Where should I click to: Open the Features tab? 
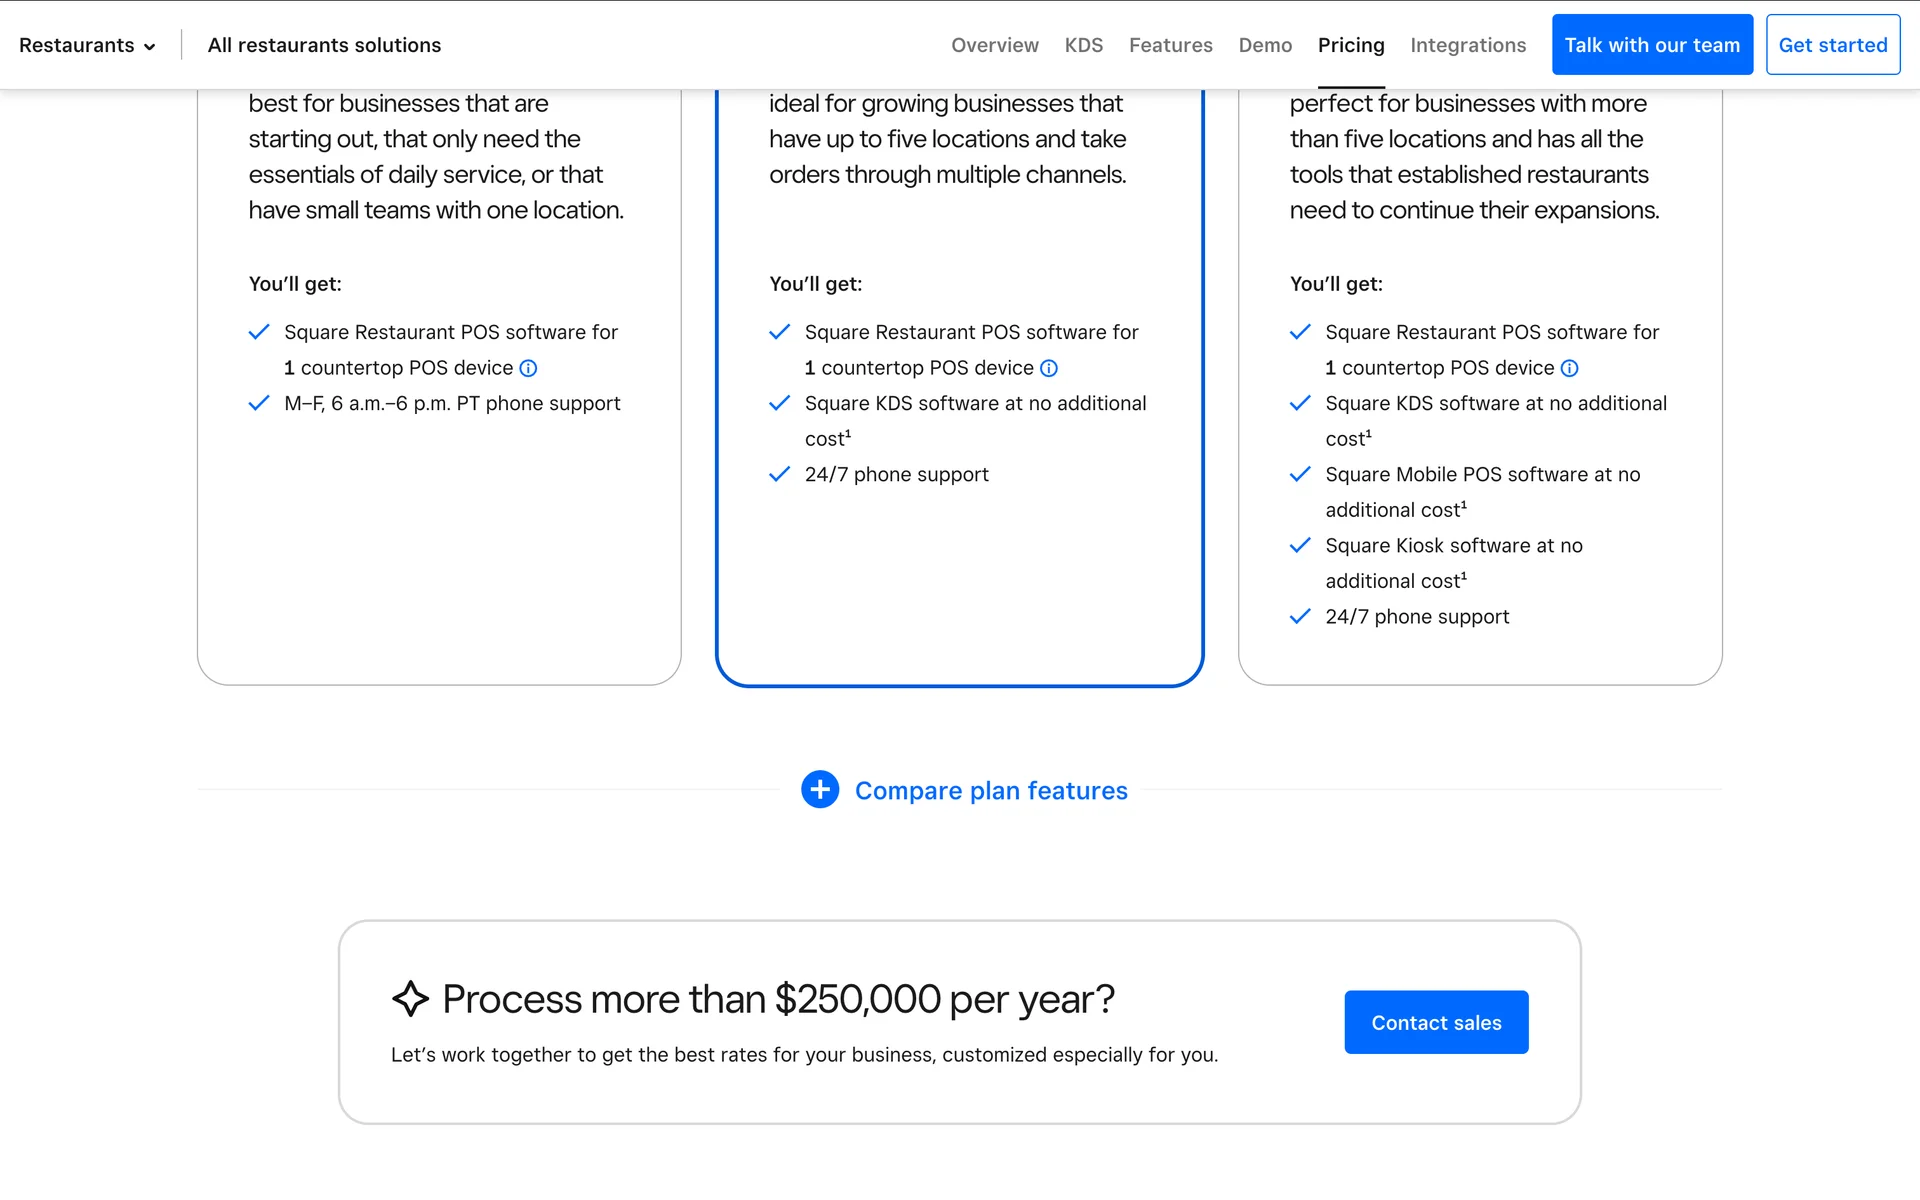(x=1170, y=45)
